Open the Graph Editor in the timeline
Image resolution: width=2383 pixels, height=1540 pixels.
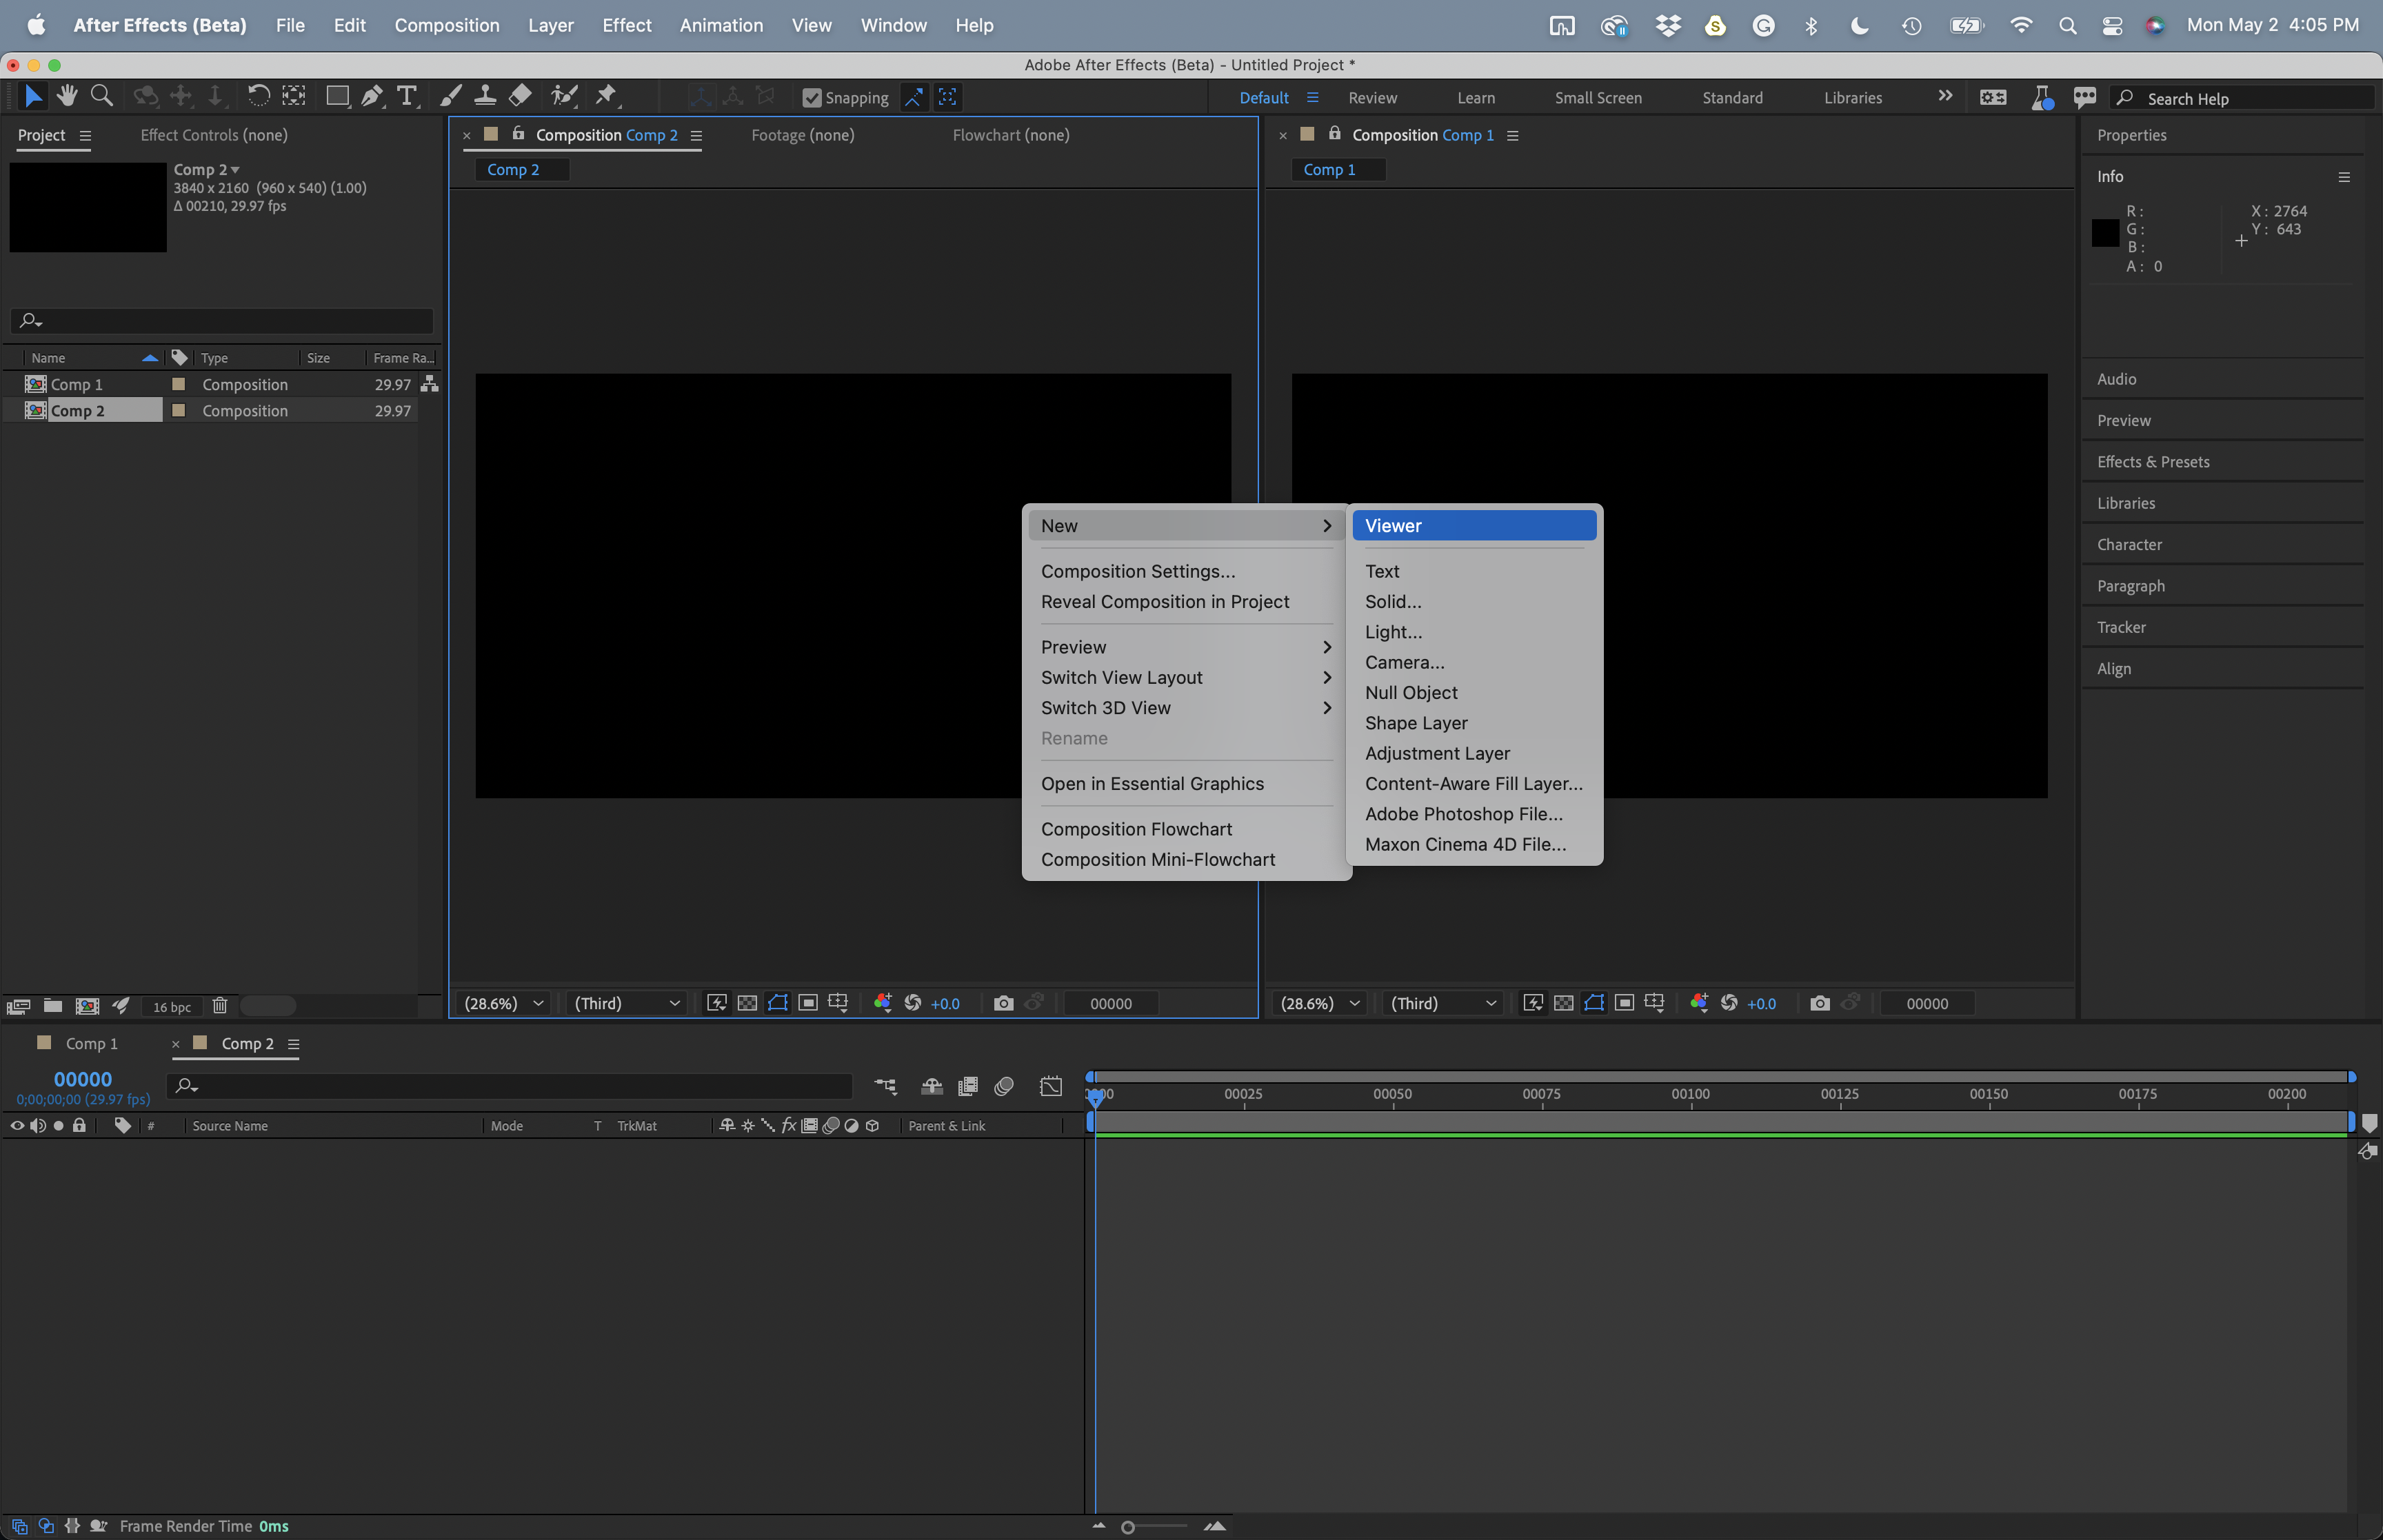(x=1051, y=1086)
